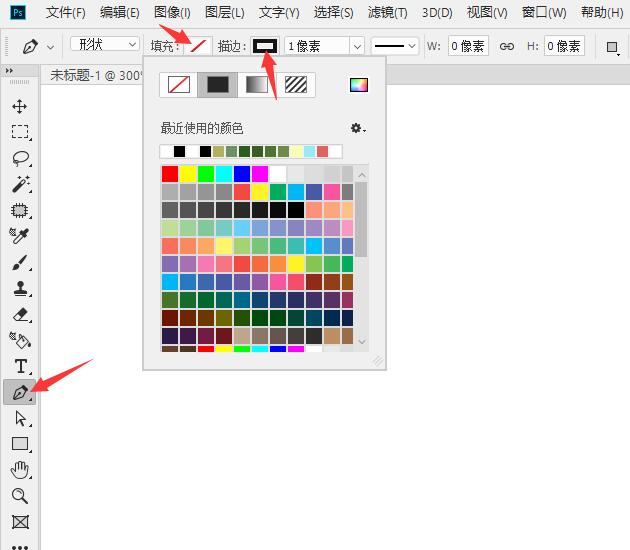Open the 文字(Y) menu
This screenshot has height=550, width=630.
(x=279, y=13)
